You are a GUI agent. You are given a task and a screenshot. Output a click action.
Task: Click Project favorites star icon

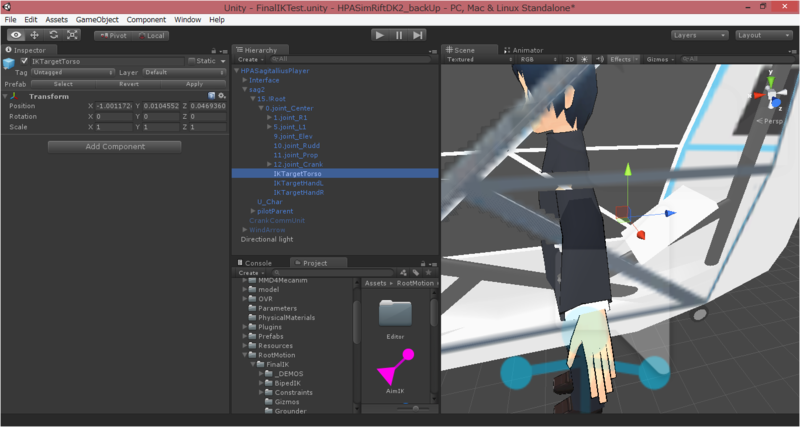click(429, 272)
